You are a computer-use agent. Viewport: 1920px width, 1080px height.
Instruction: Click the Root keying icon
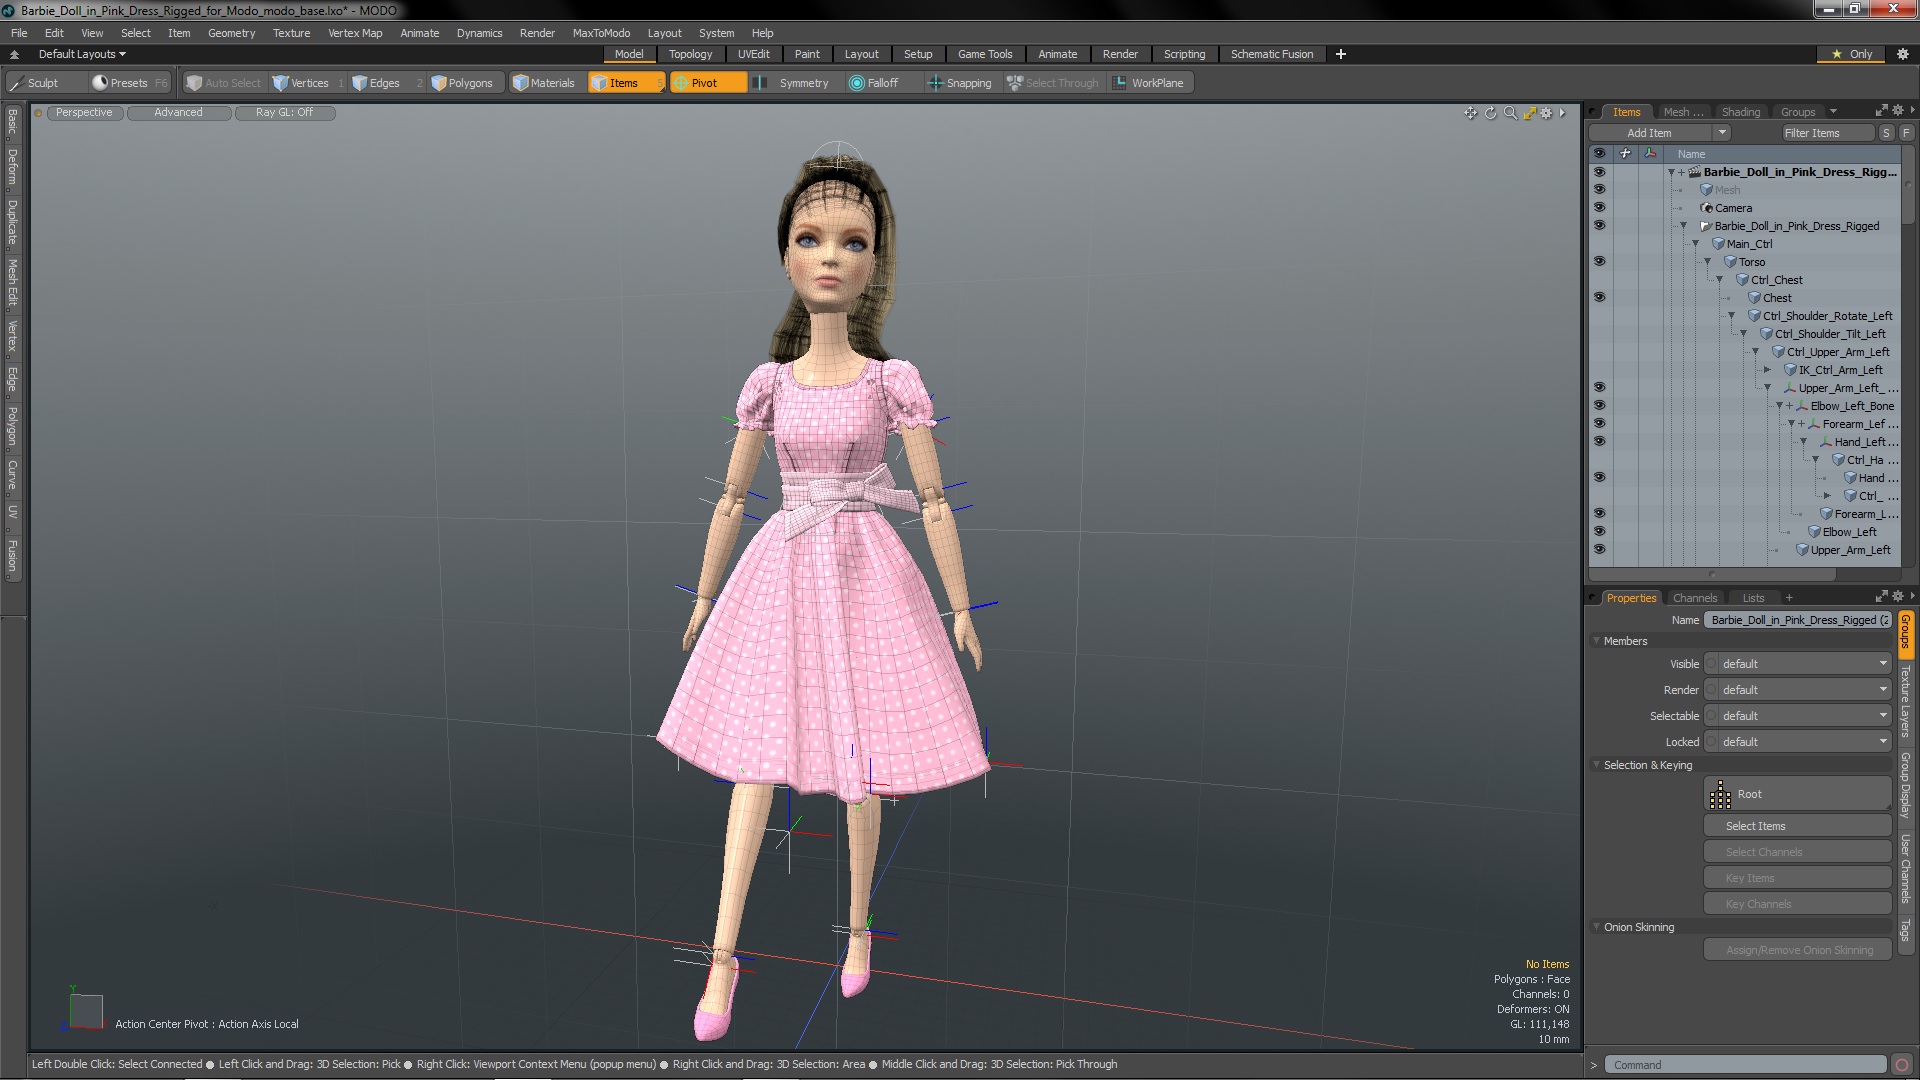click(x=1720, y=795)
